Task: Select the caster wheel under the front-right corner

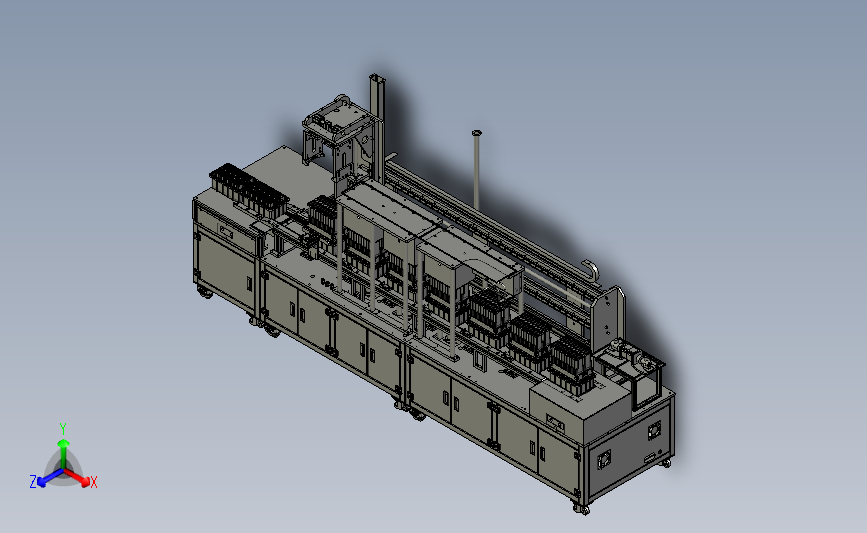Action: (x=581, y=508)
